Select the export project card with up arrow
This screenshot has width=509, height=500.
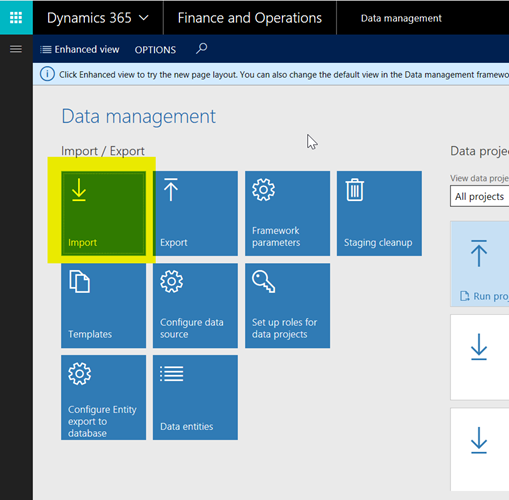click(x=480, y=263)
